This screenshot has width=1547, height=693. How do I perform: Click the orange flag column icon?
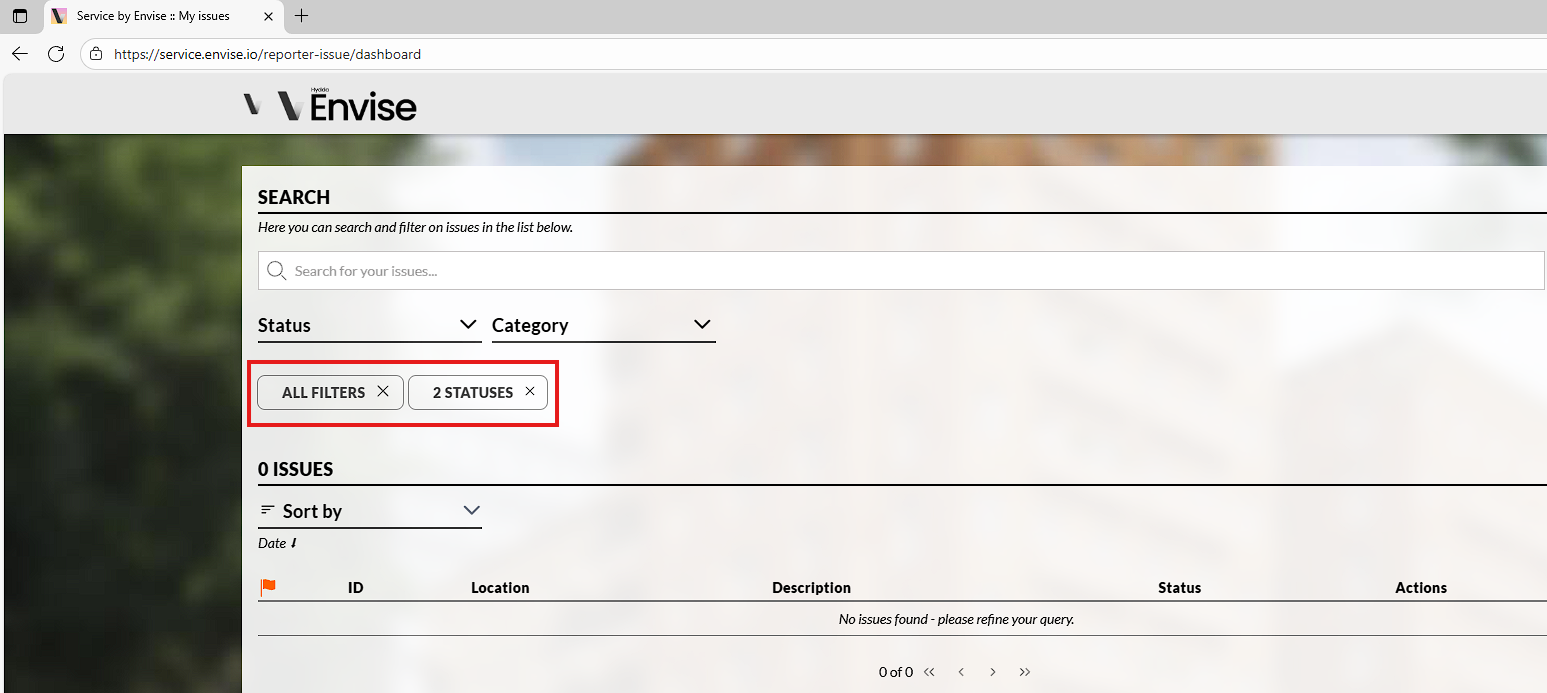point(268,587)
